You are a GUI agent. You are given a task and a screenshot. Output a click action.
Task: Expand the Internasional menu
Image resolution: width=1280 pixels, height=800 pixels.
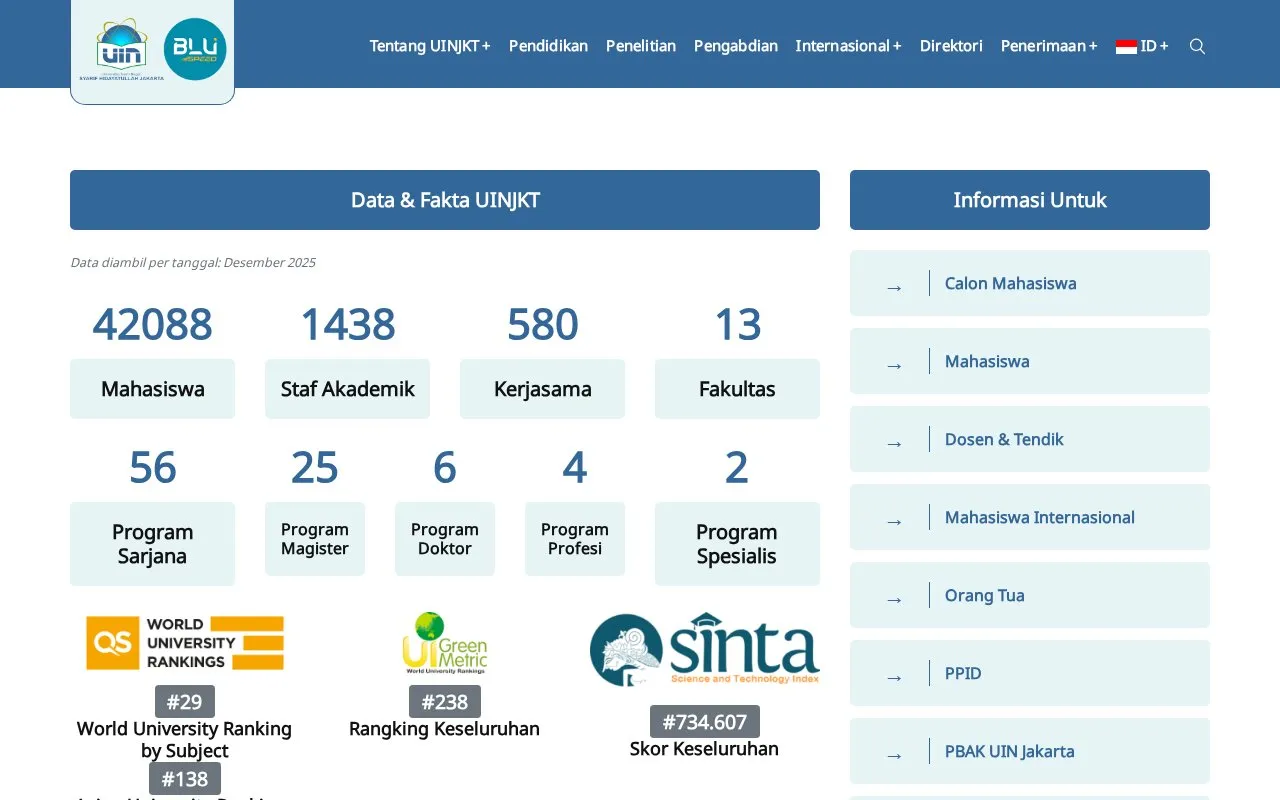point(848,46)
